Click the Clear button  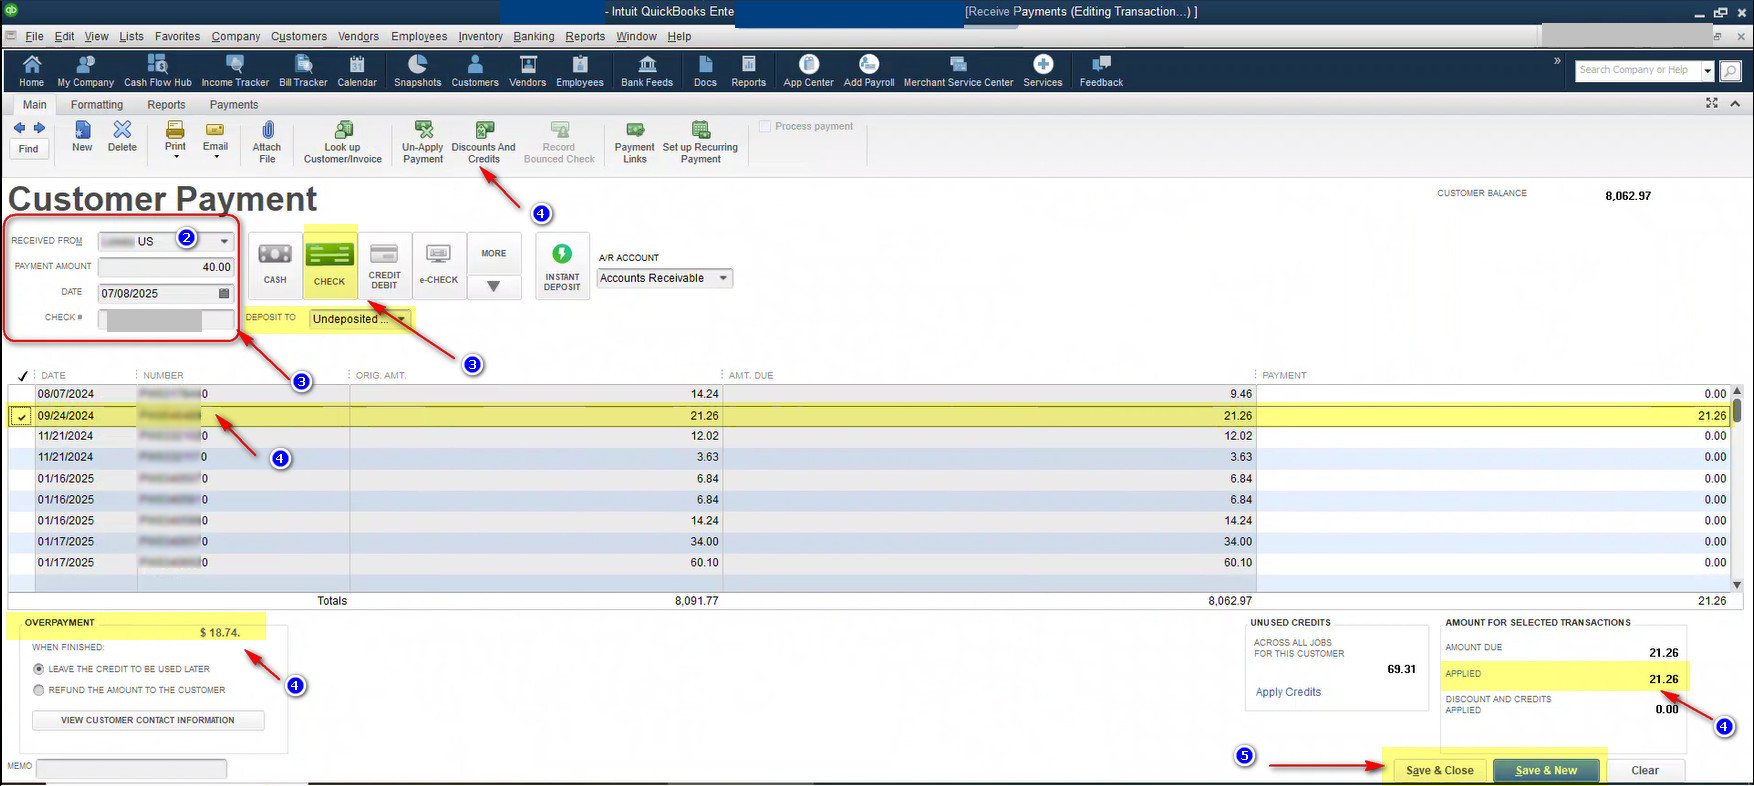click(x=1645, y=770)
